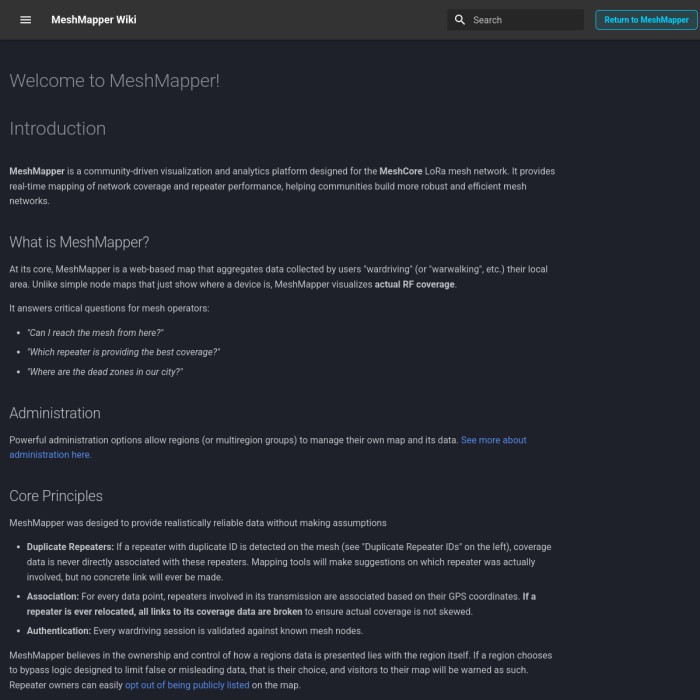700x700 pixels.
Task: Click the 'Which repeater is providing the best coverage?' bullet
Action: 124,352
